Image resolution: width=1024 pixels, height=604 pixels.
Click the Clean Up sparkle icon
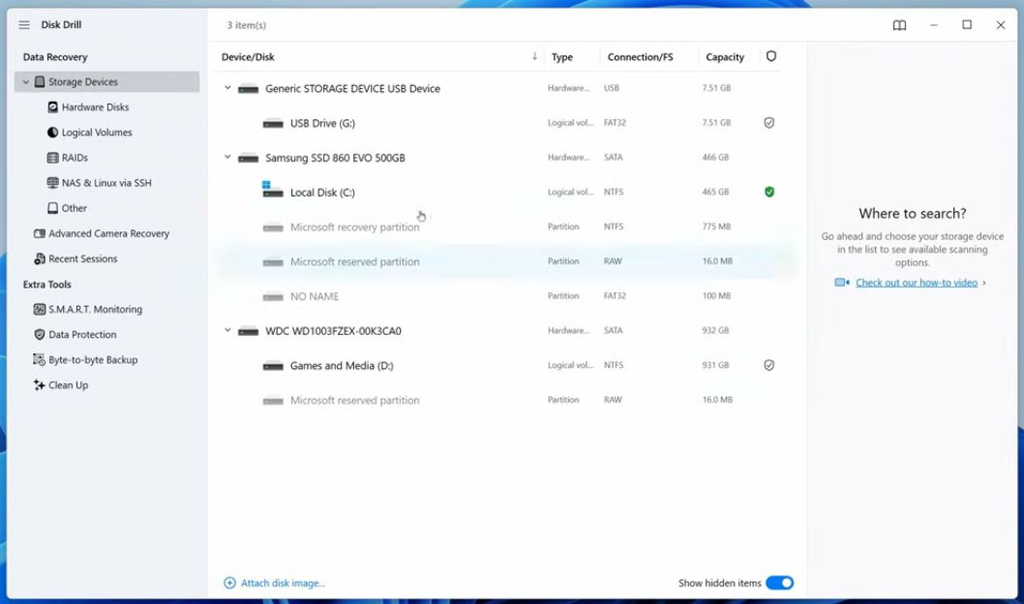39,385
